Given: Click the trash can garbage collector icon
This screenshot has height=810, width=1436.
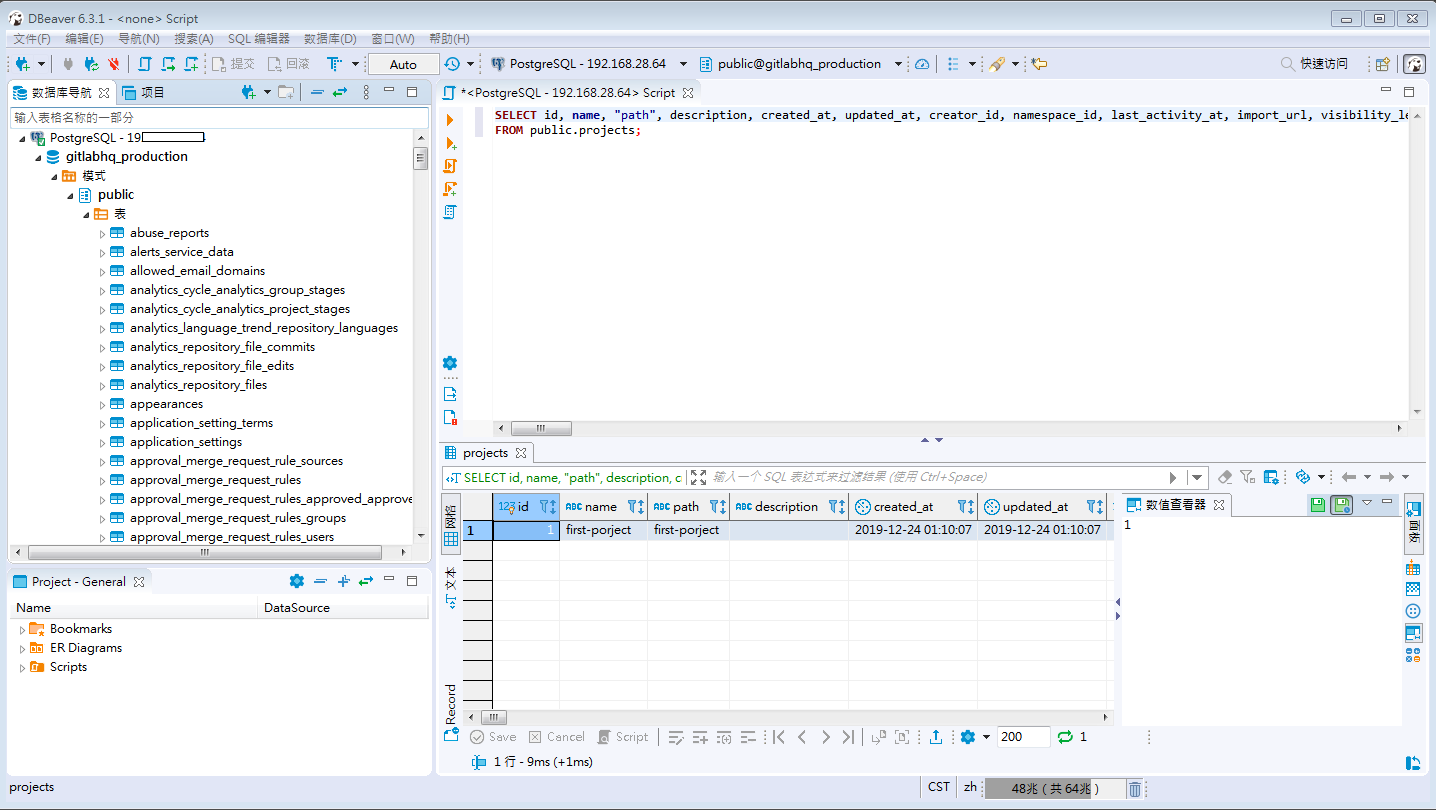Looking at the screenshot, I should pyautogui.click(x=1135, y=788).
